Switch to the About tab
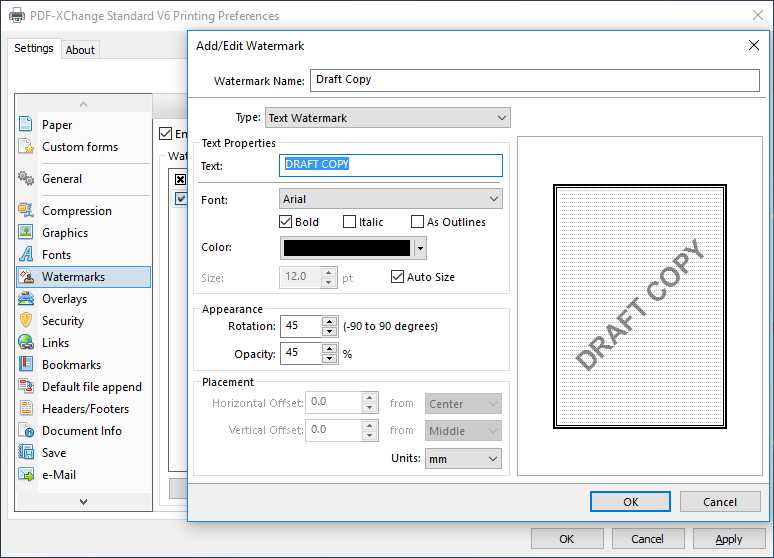Screen dimensions: 774x558 point(80,50)
